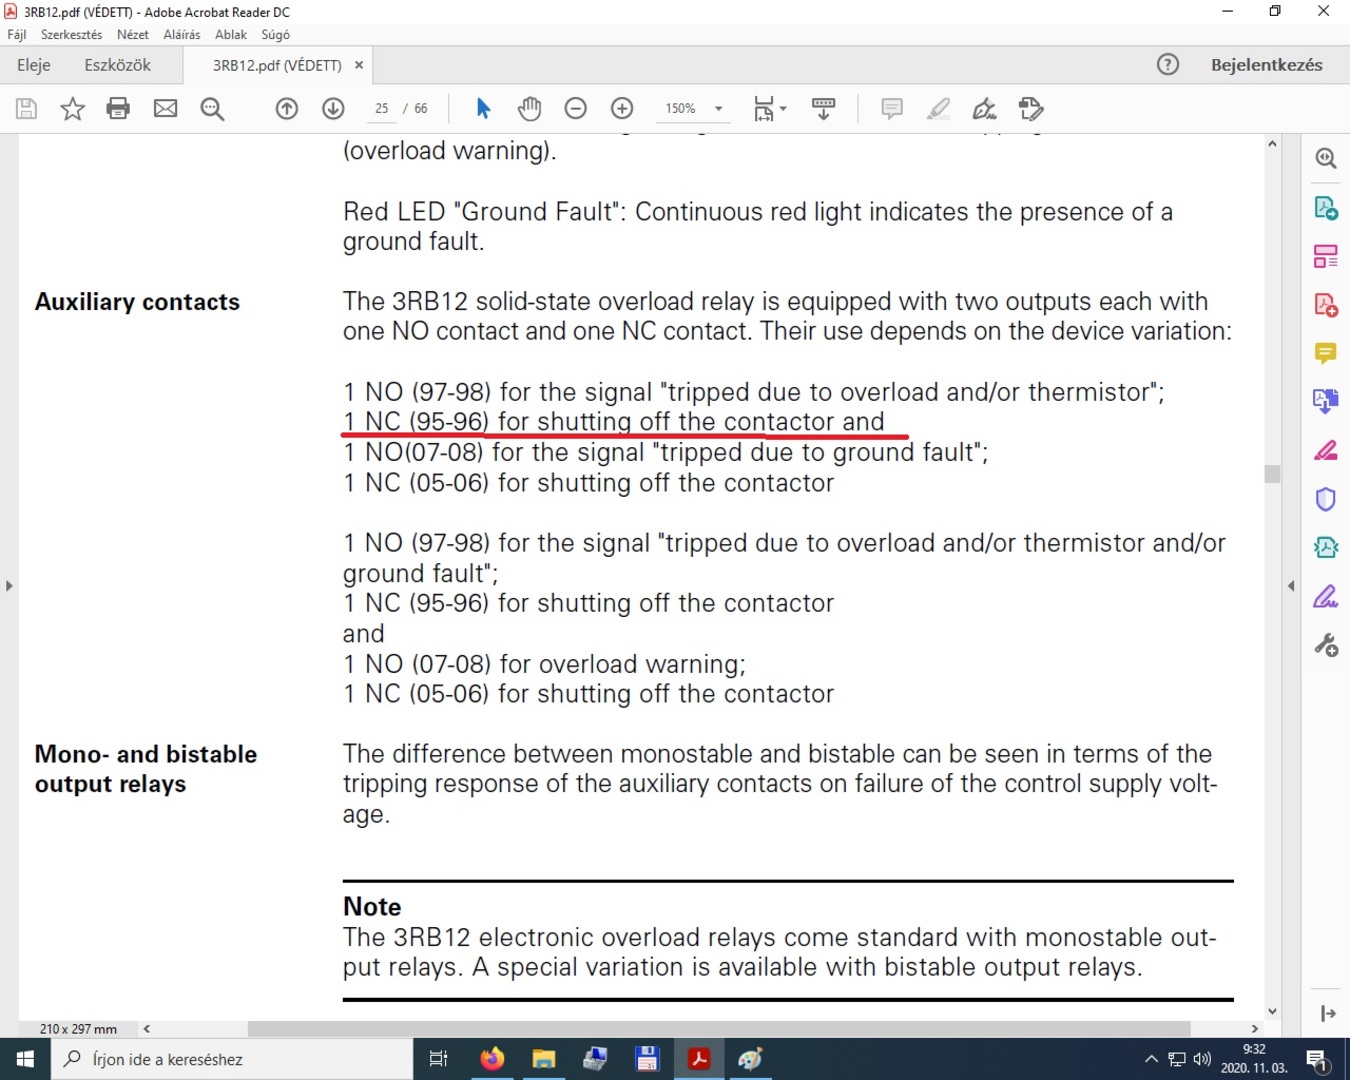Collapse the right tools pane

1291,586
